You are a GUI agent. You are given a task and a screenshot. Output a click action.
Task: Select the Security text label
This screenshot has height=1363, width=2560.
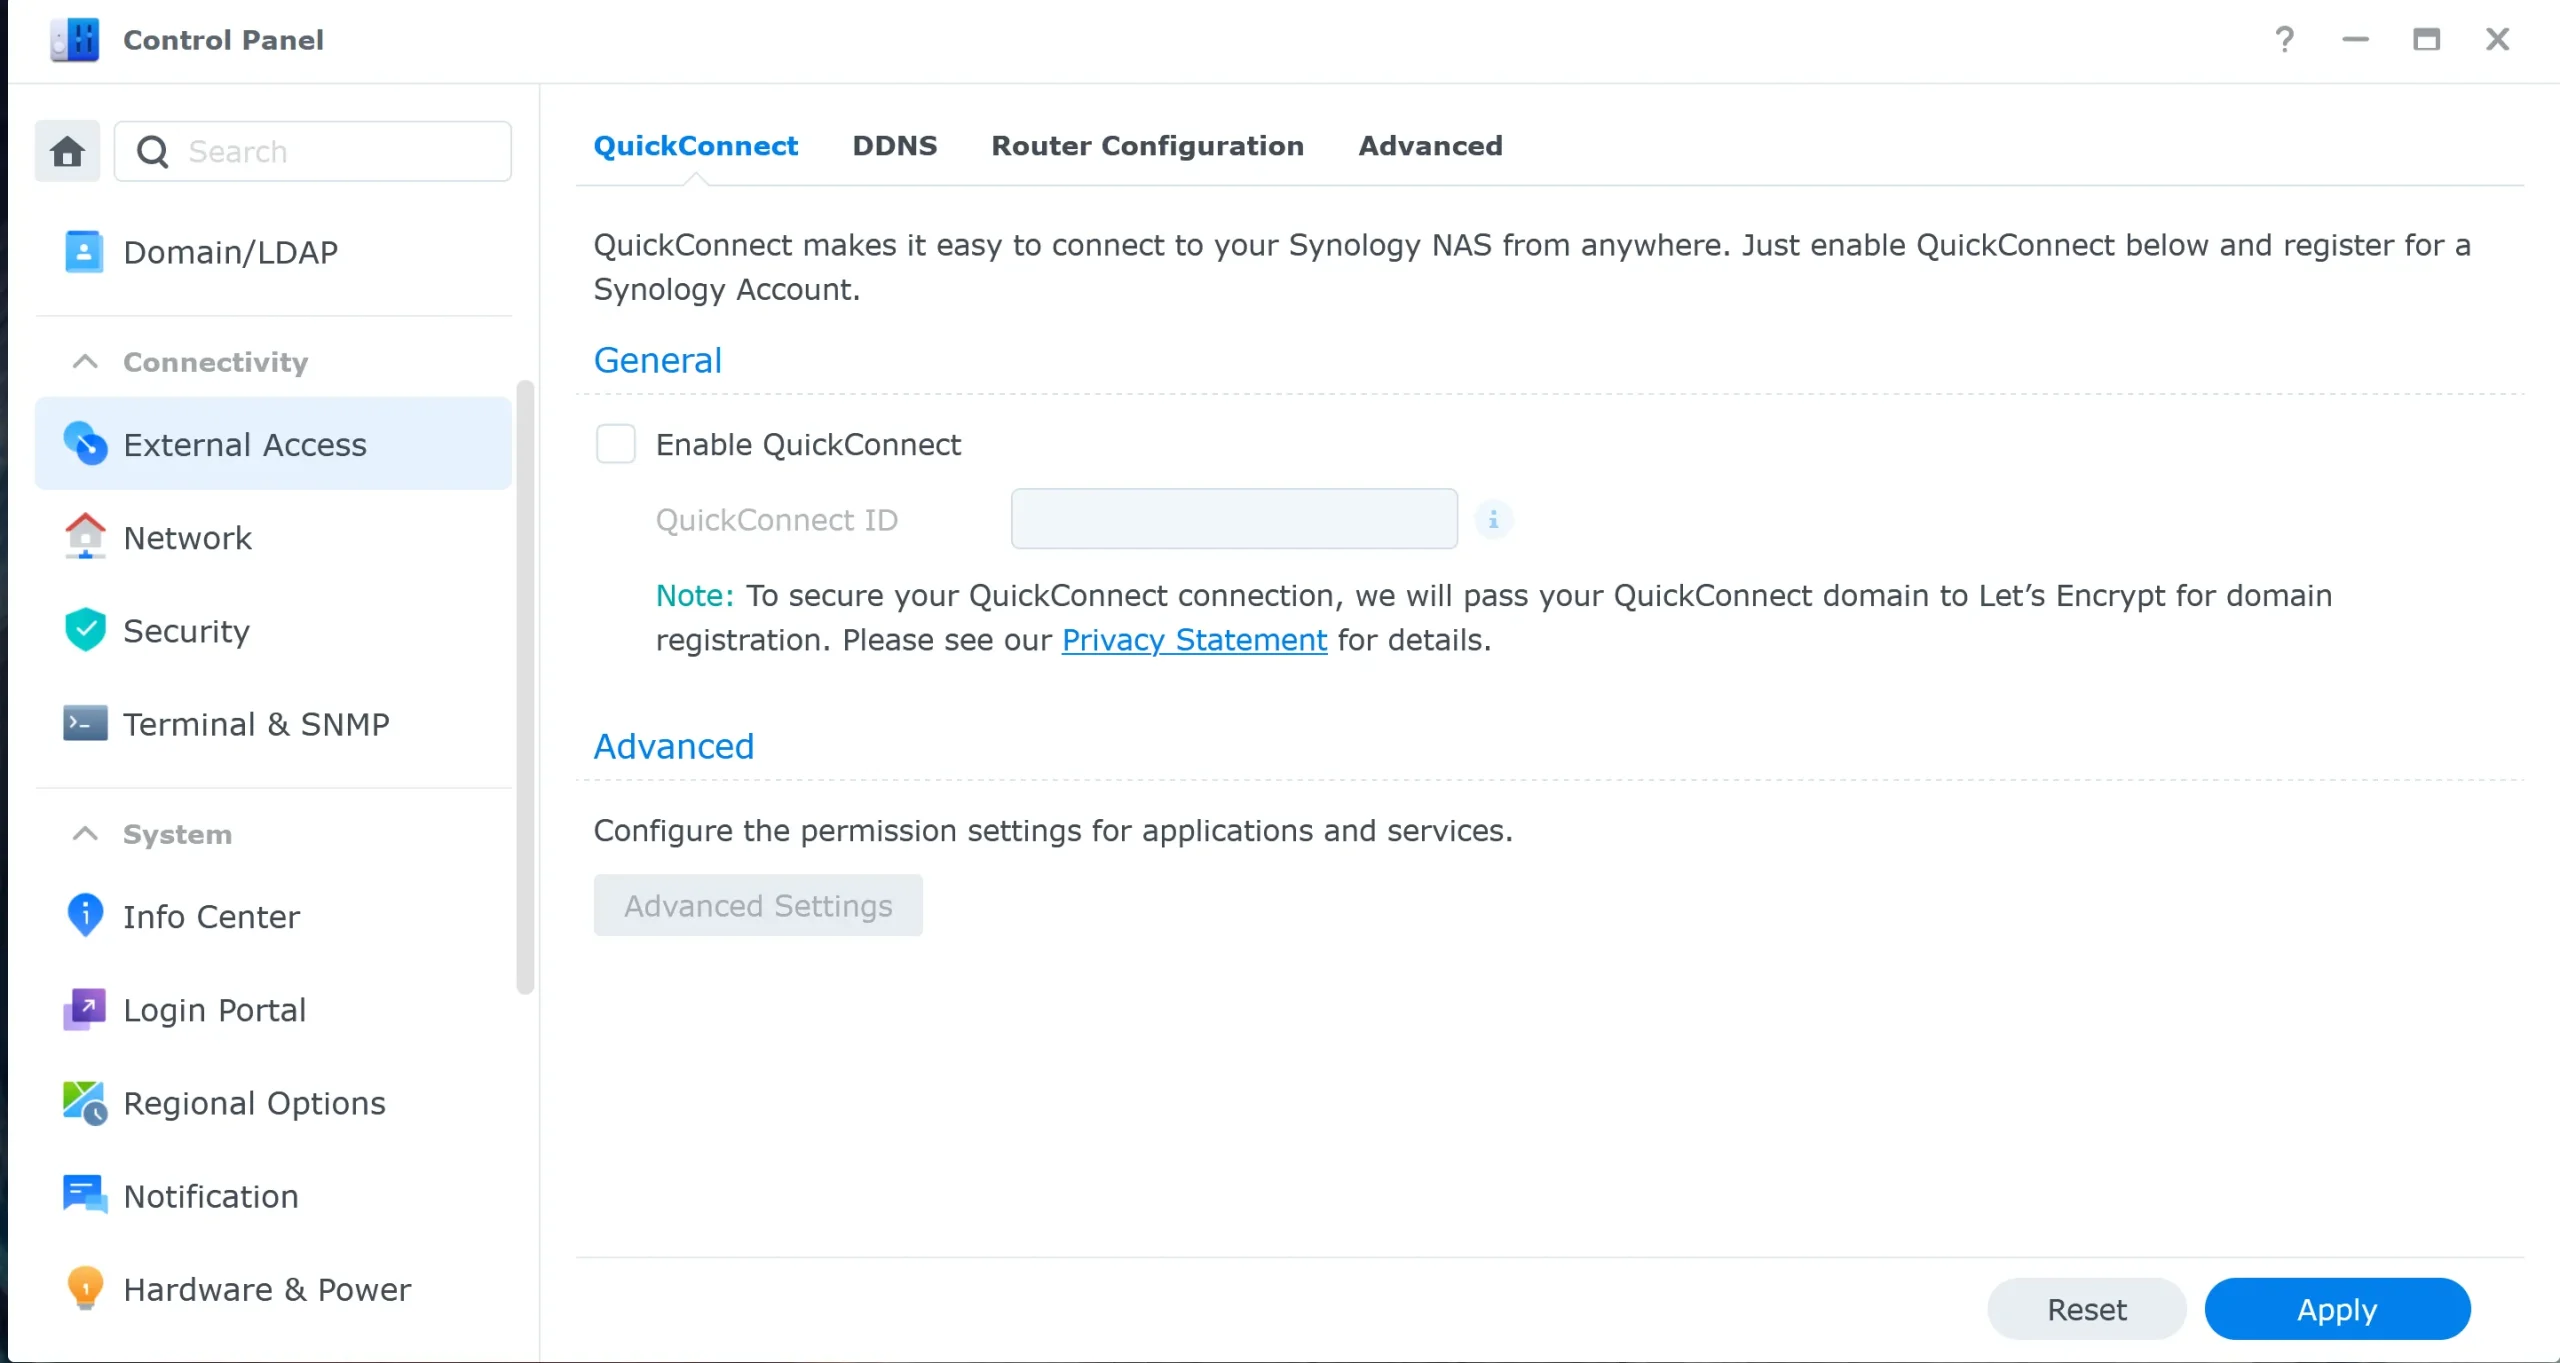[x=186, y=631]
